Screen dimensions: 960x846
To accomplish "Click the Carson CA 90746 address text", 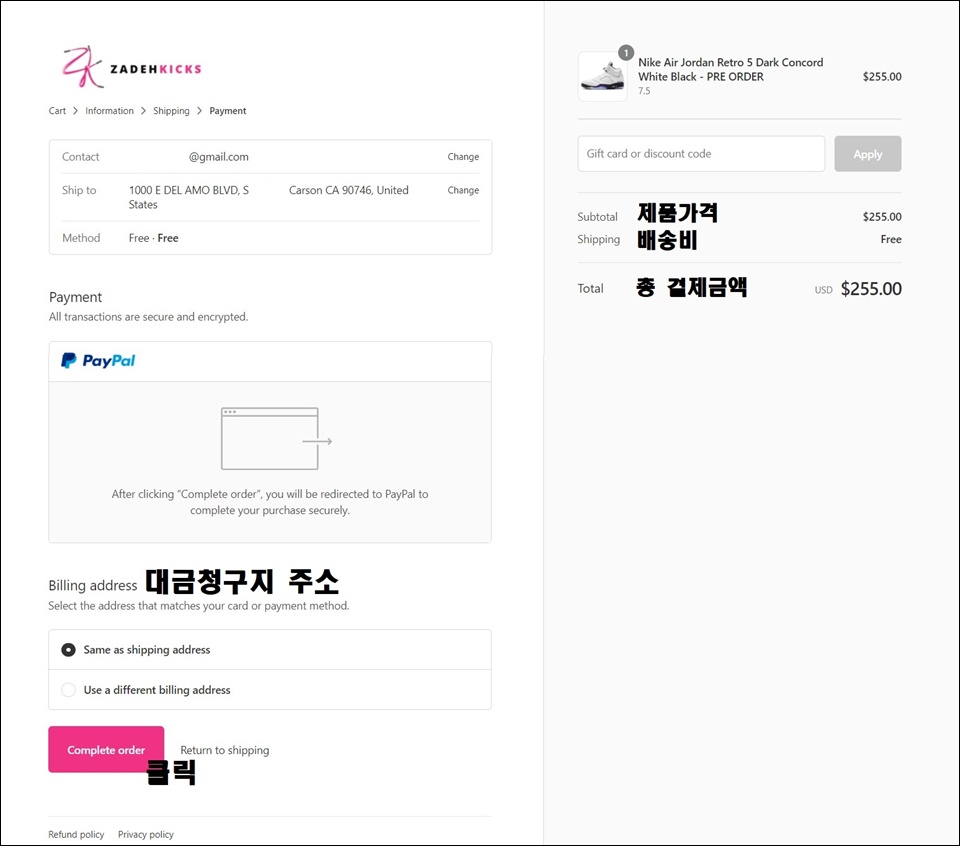I will pos(348,190).
